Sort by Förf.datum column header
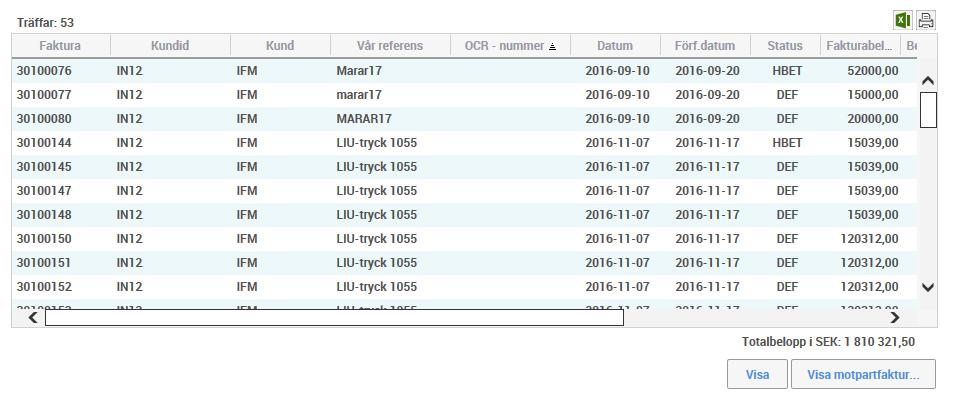The height and width of the screenshot is (399, 954). [705, 46]
